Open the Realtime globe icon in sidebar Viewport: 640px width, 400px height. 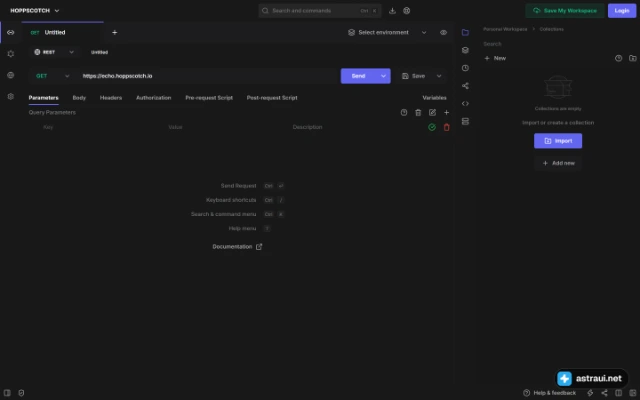11,75
